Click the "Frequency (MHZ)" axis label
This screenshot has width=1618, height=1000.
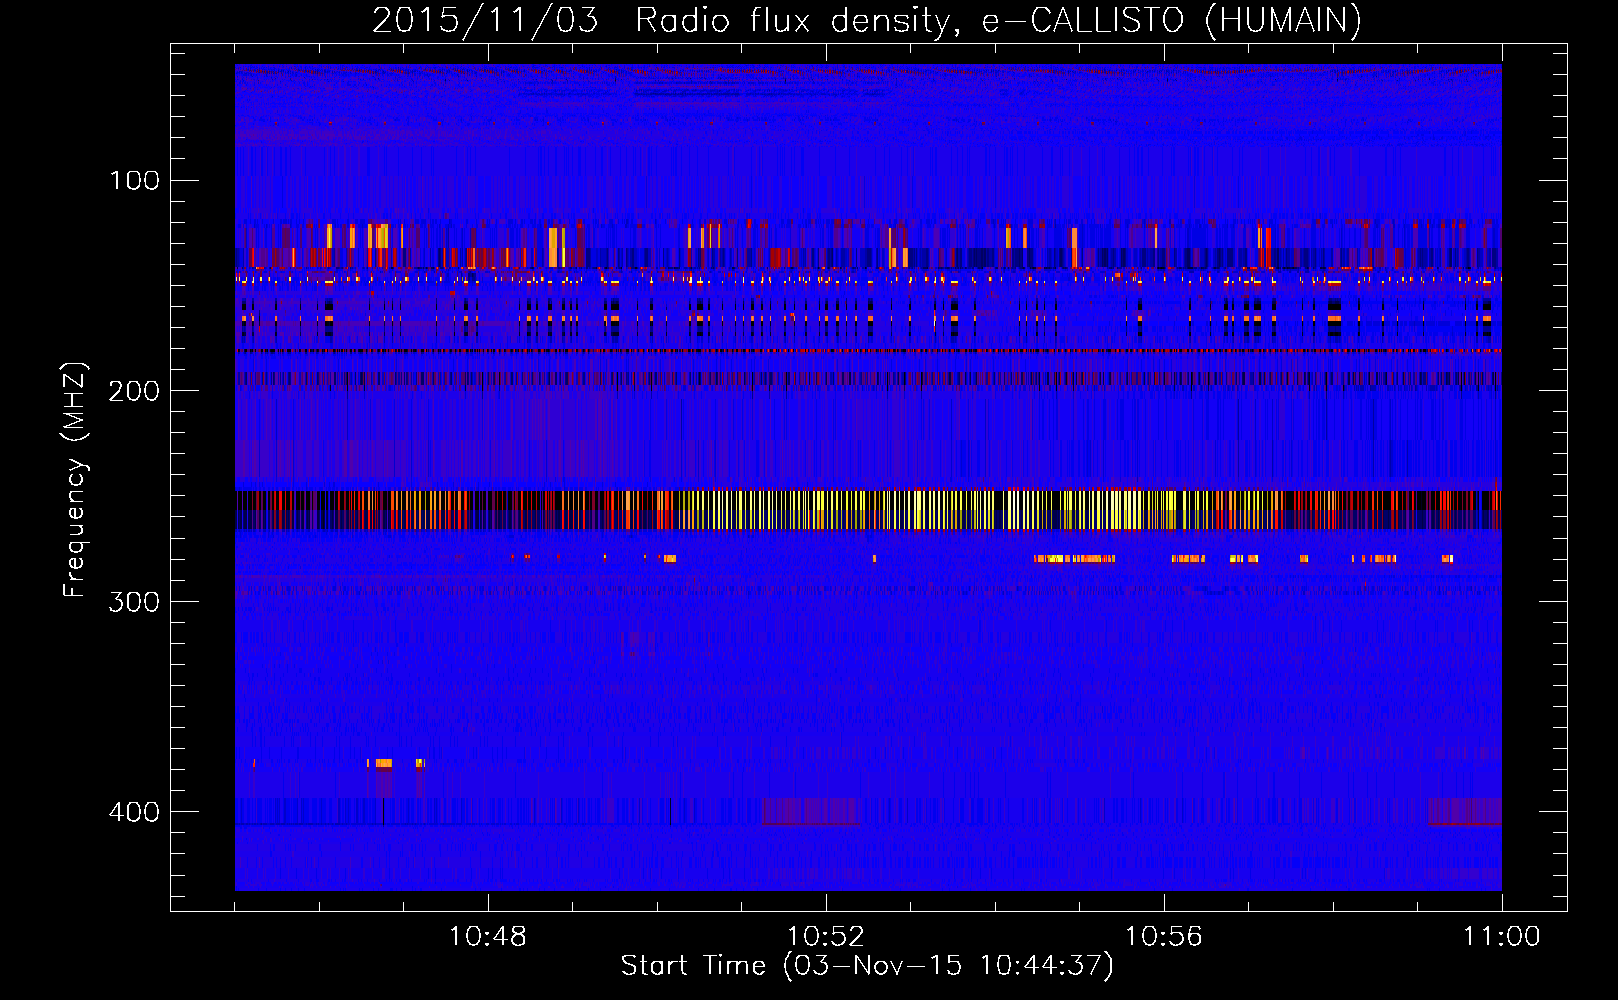pos(75,480)
